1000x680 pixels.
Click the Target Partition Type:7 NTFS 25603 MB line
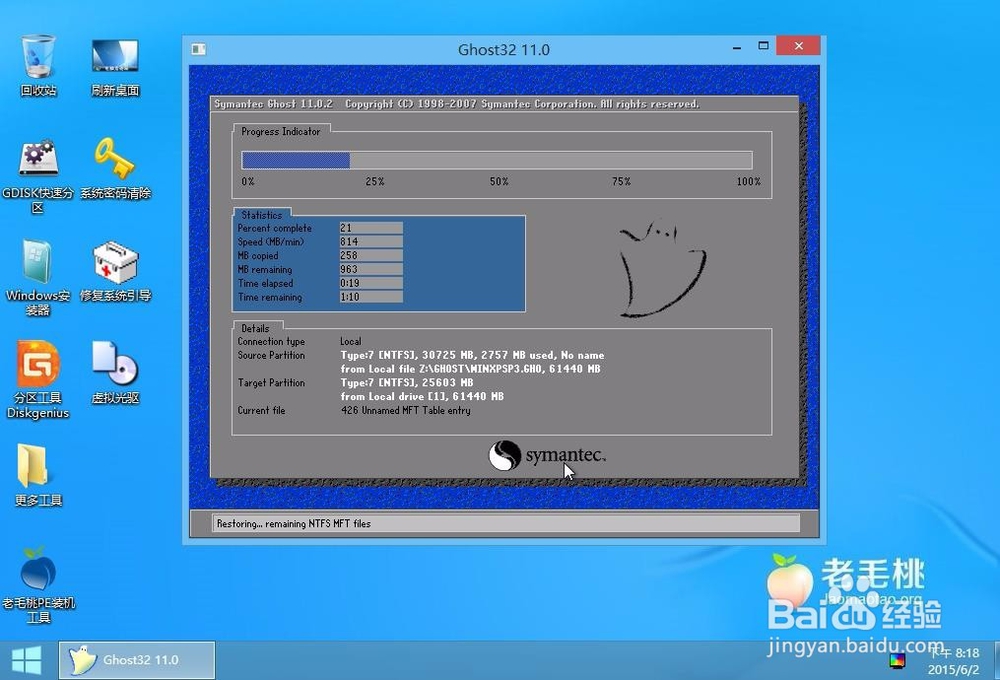point(406,383)
